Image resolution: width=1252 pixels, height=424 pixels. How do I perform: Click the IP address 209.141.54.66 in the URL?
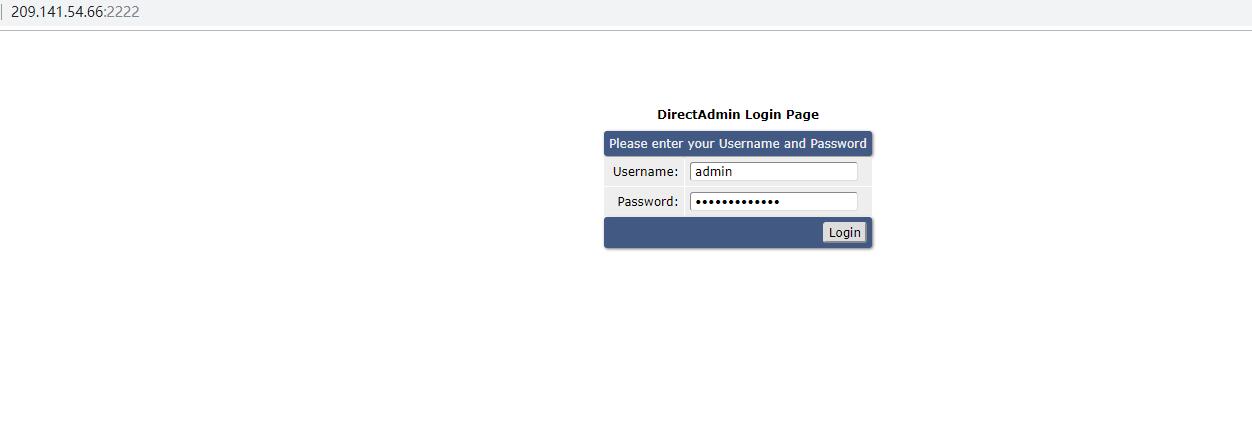(x=58, y=12)
